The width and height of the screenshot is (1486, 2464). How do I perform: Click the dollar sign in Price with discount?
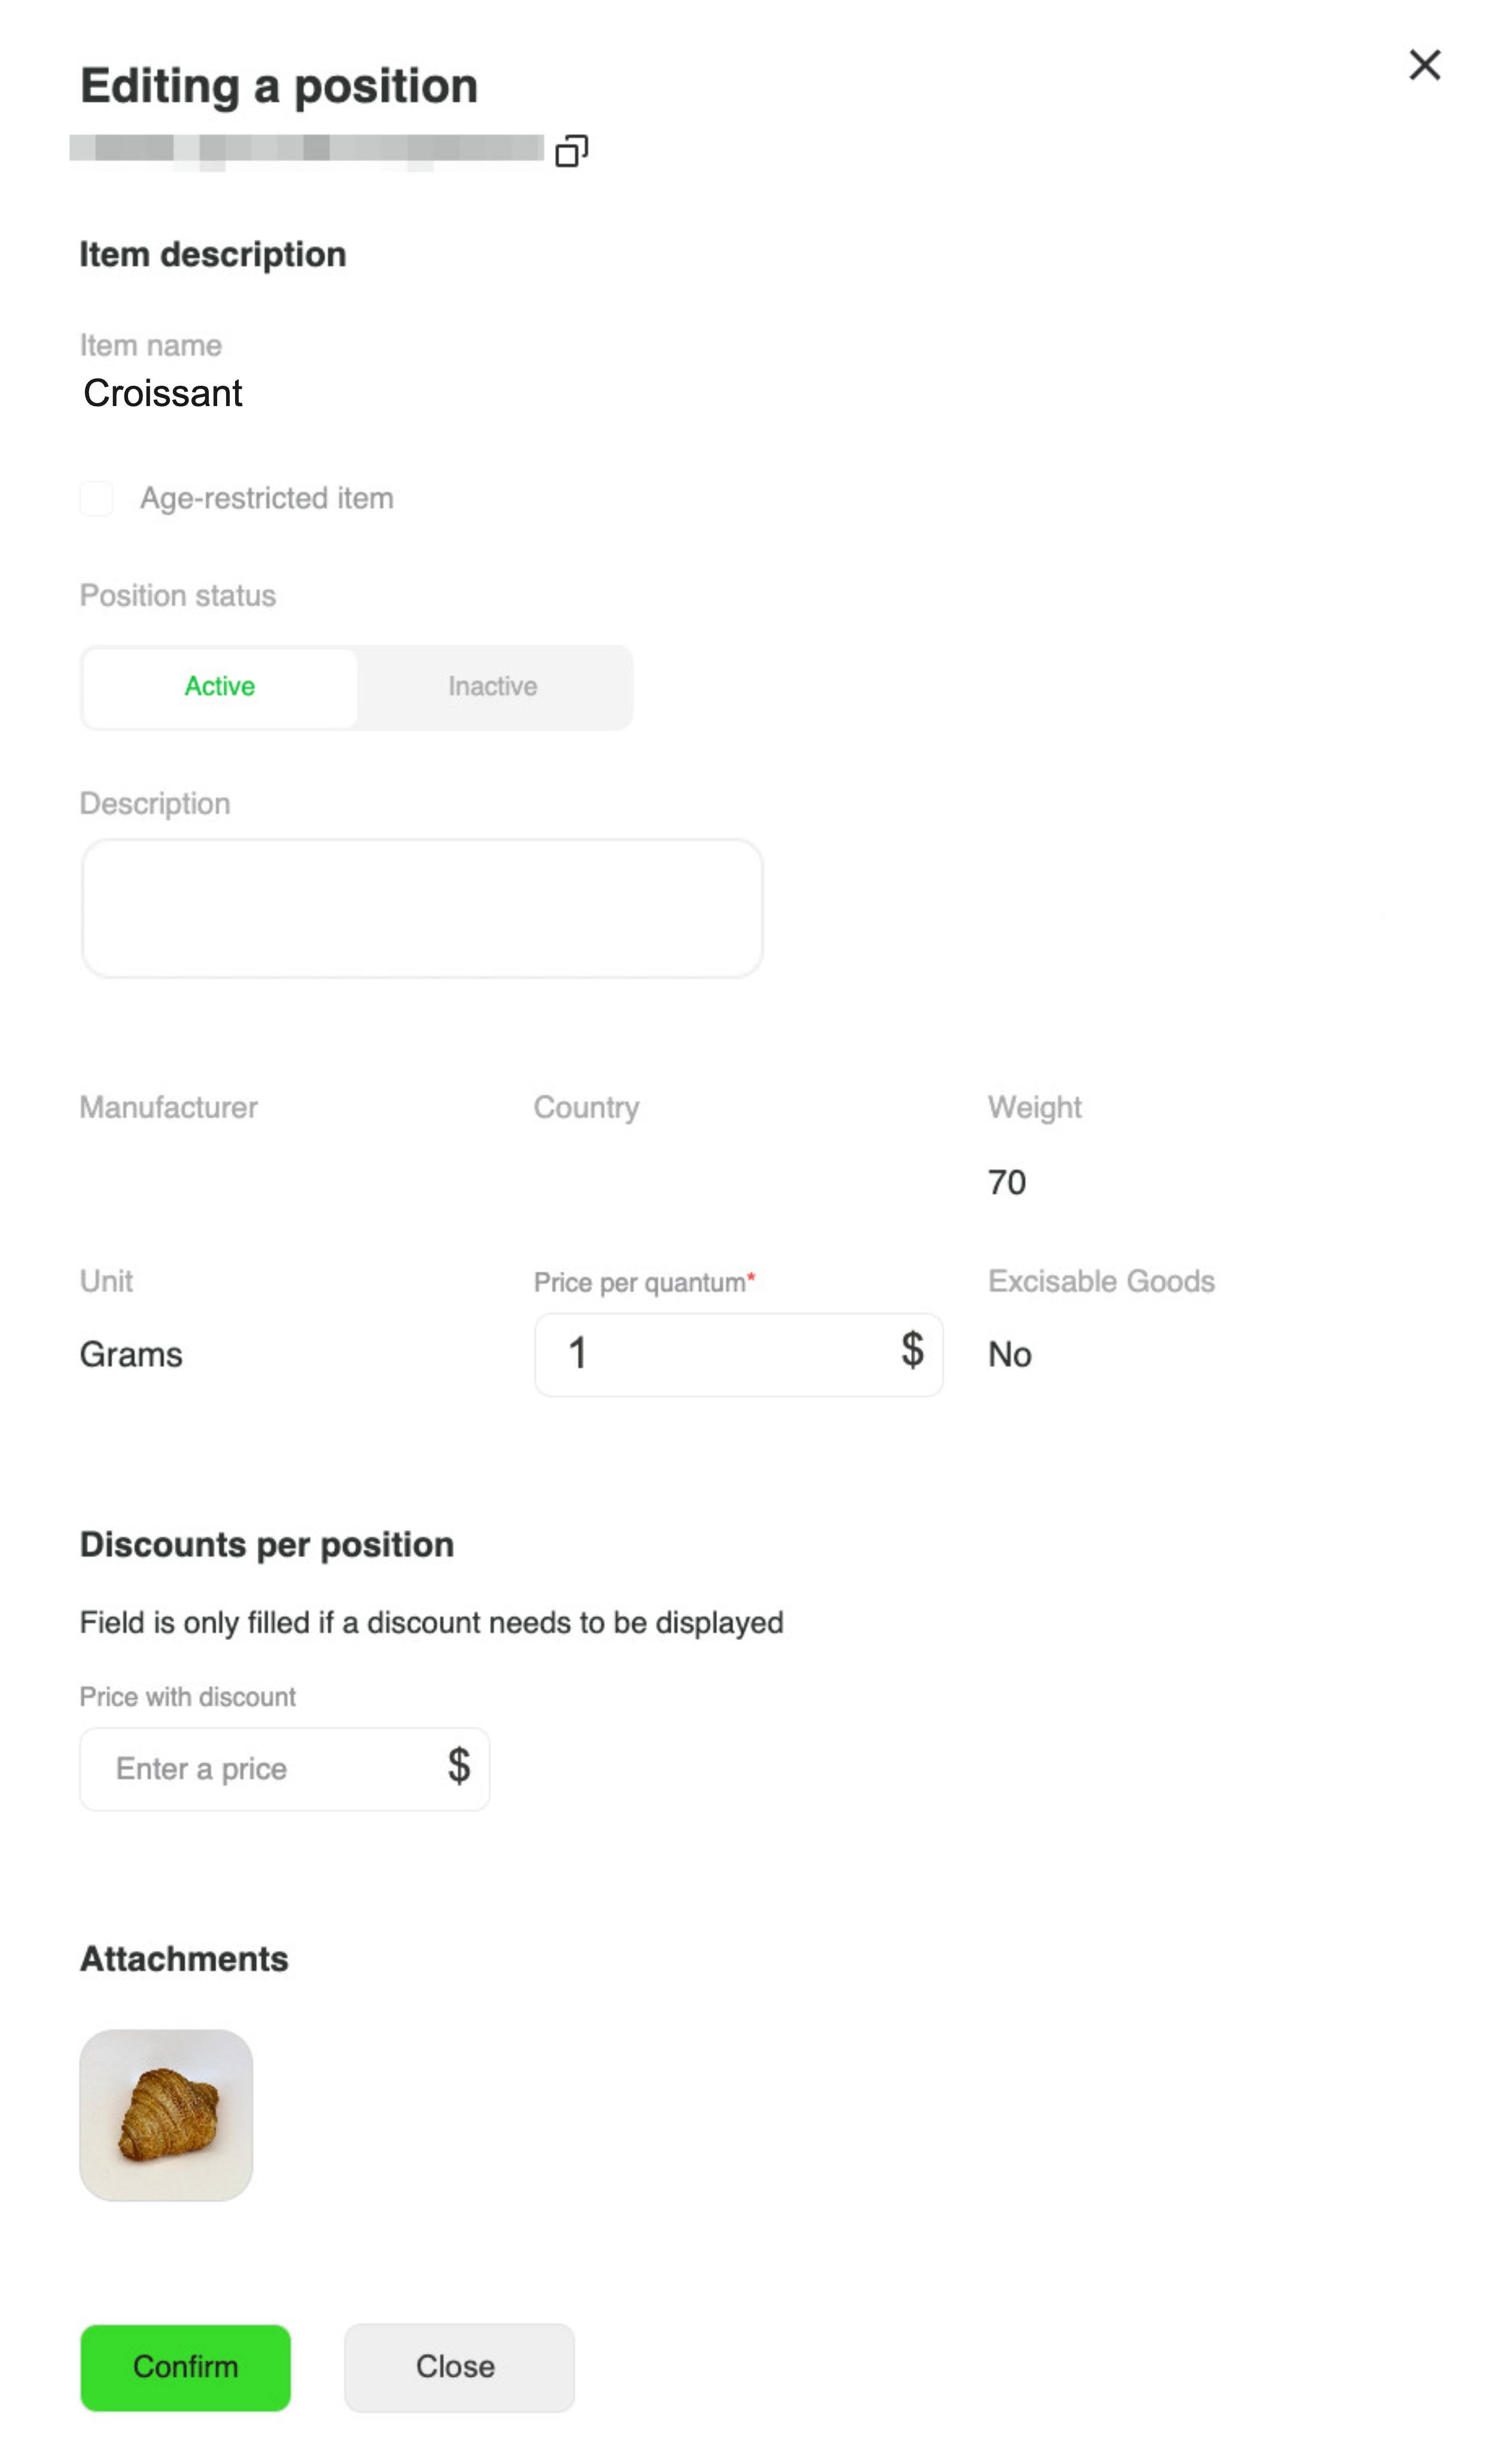tap(459, 1766)
